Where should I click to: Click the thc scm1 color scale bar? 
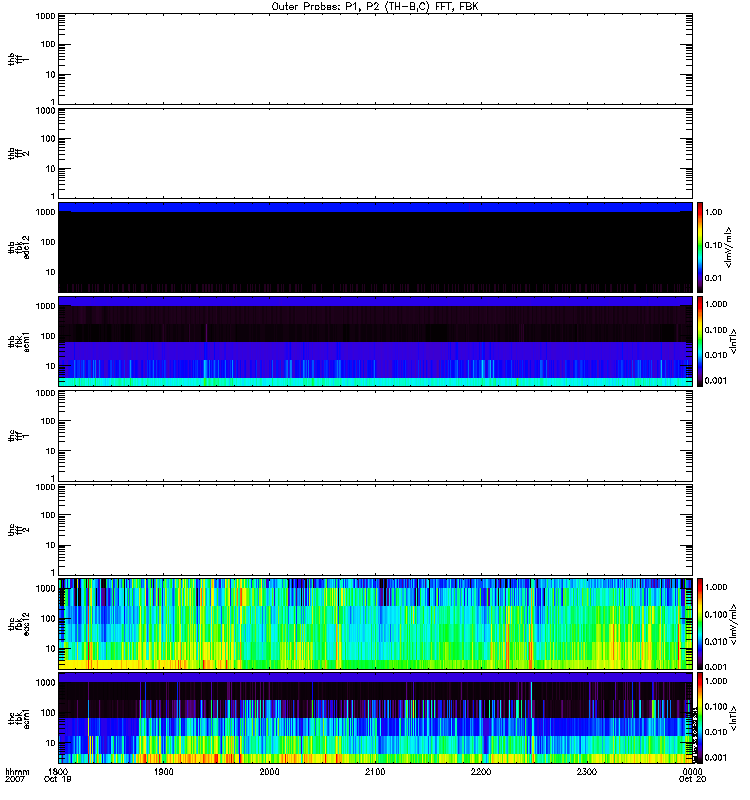point(701,718)
